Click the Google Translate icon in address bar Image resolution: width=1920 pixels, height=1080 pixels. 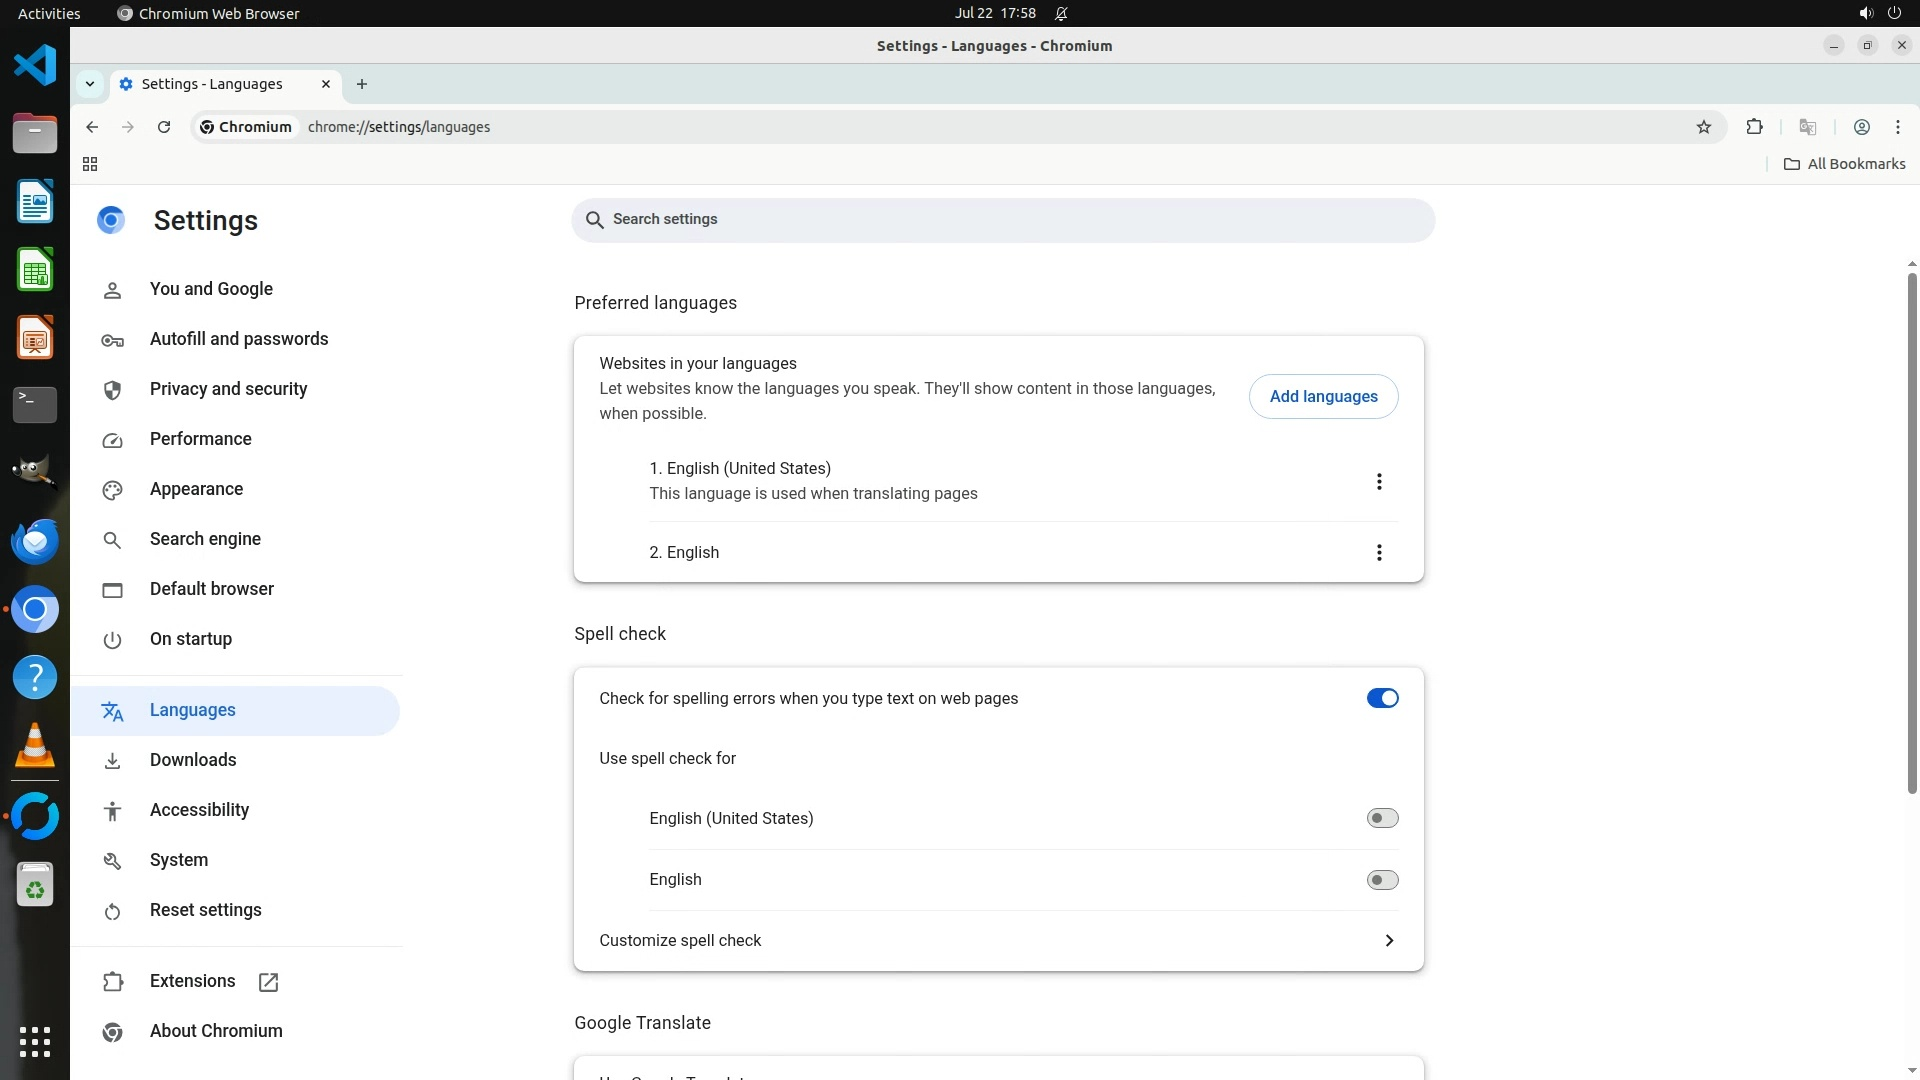point(1807,127)
